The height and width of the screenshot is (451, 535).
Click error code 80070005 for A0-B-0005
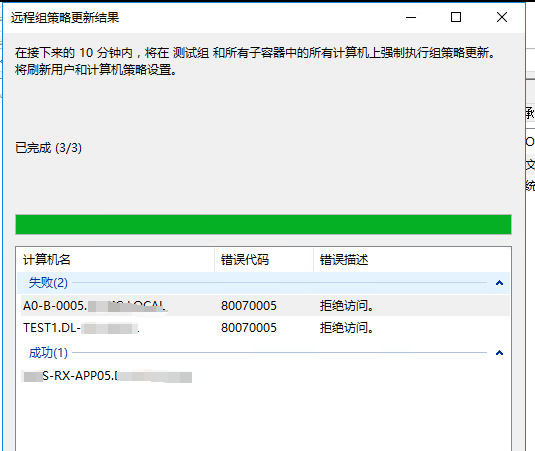click(x=249, y=306)
